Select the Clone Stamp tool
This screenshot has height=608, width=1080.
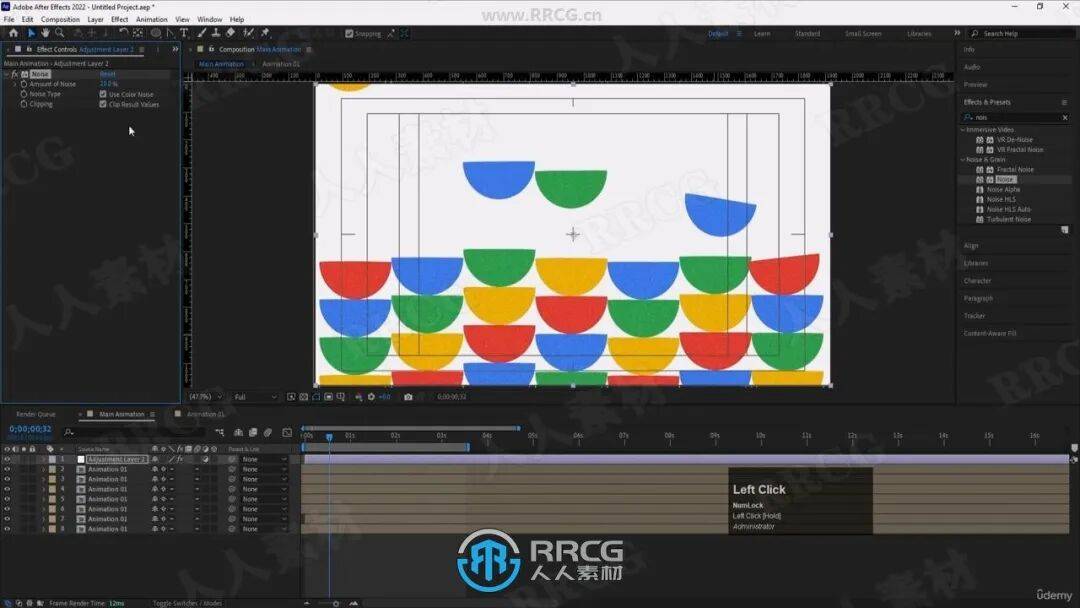coord(214,33)
